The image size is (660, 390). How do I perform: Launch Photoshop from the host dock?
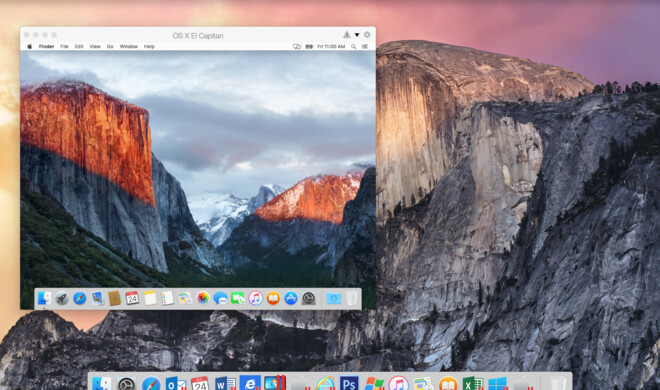pyautogui.click(x=349, y=384)
